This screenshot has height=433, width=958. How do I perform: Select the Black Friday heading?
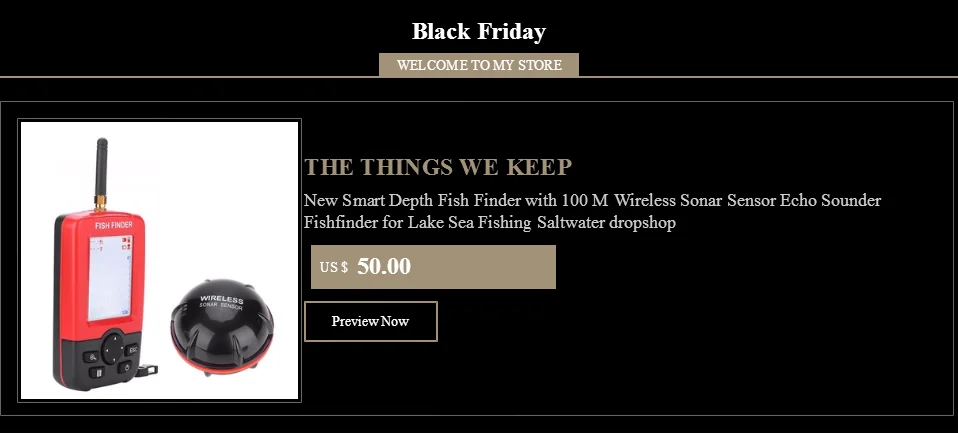pyautogui.click(x=479, y=31)
